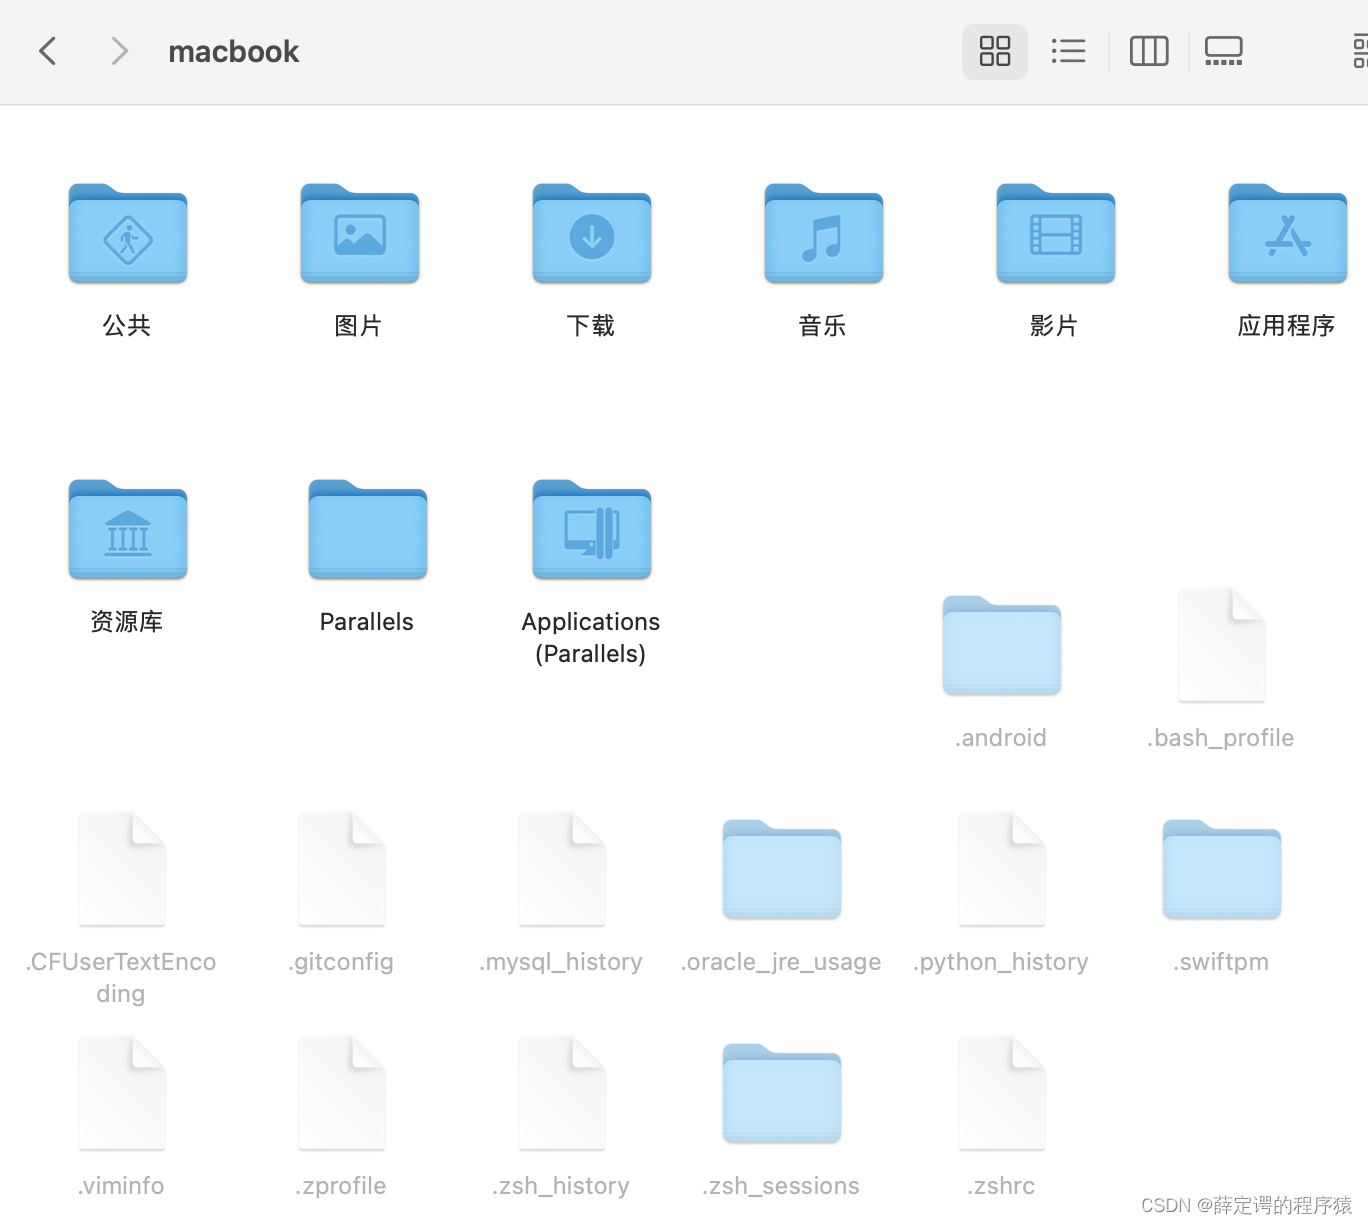1368x1224 pixels.
Task: Click the .zprofile name label
Action: 341,1186
